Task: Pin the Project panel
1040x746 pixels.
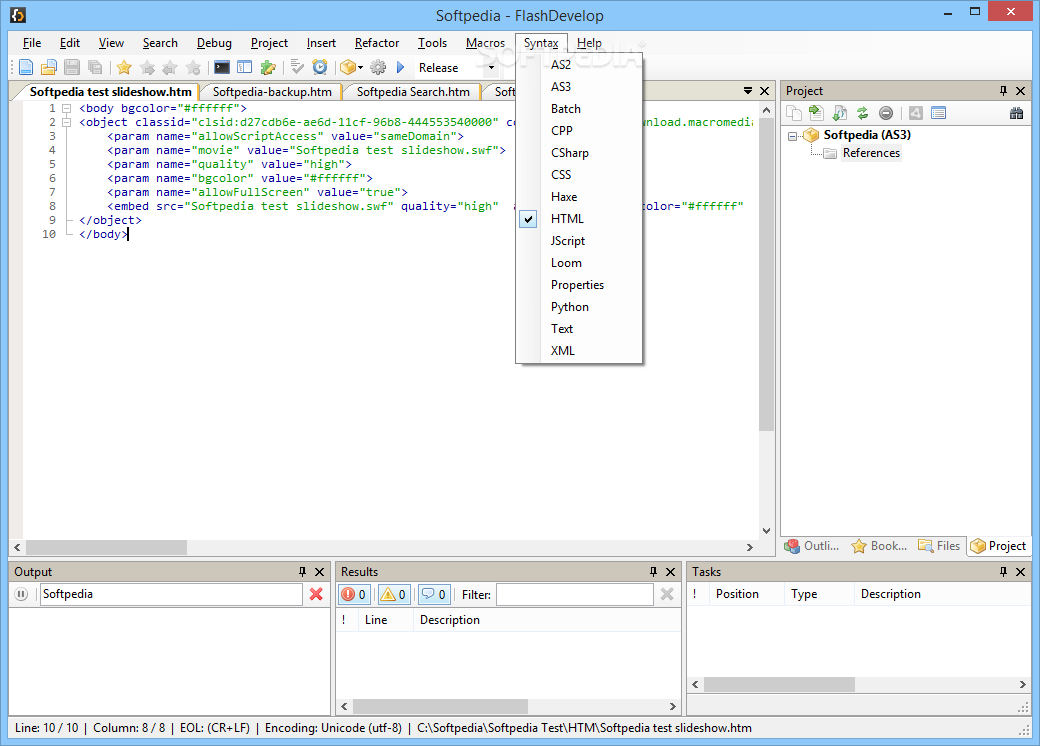Action: click(1003, 91)
